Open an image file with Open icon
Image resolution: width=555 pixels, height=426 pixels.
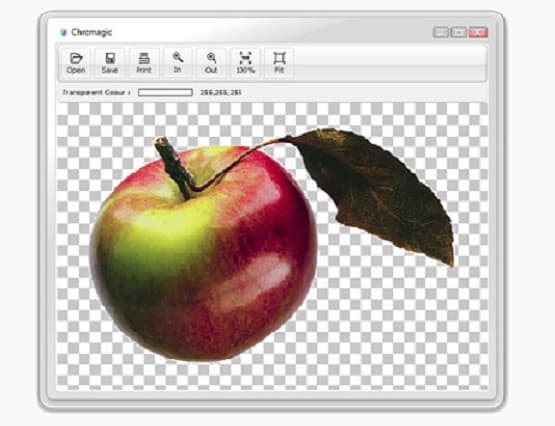[76, 63]
